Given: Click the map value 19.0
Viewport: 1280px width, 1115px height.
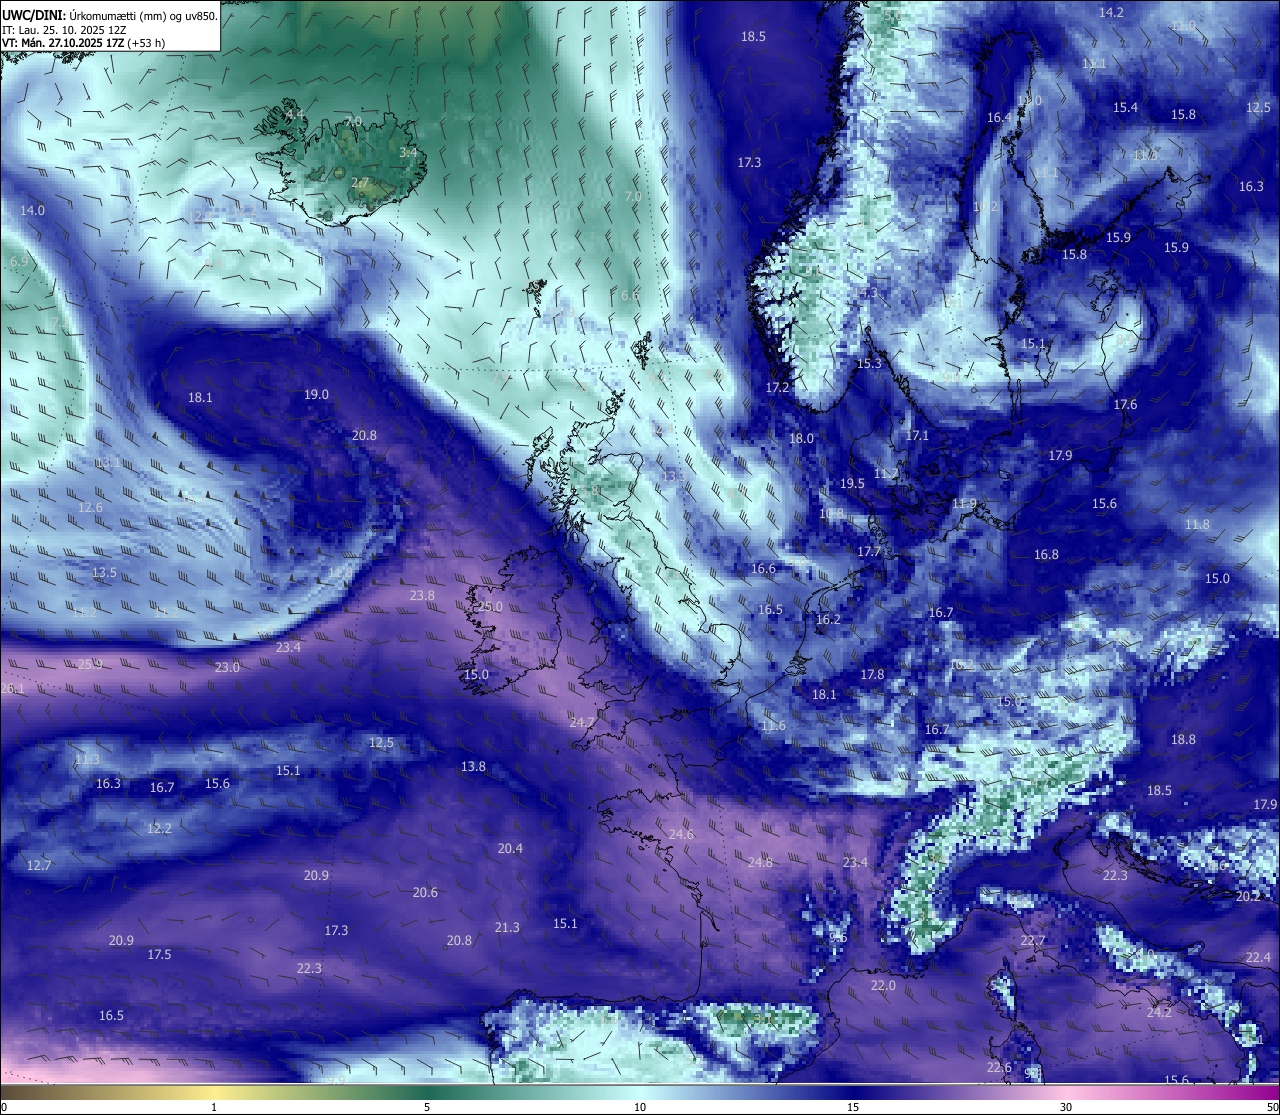Looking at the screenshot, I should [316, 394].
